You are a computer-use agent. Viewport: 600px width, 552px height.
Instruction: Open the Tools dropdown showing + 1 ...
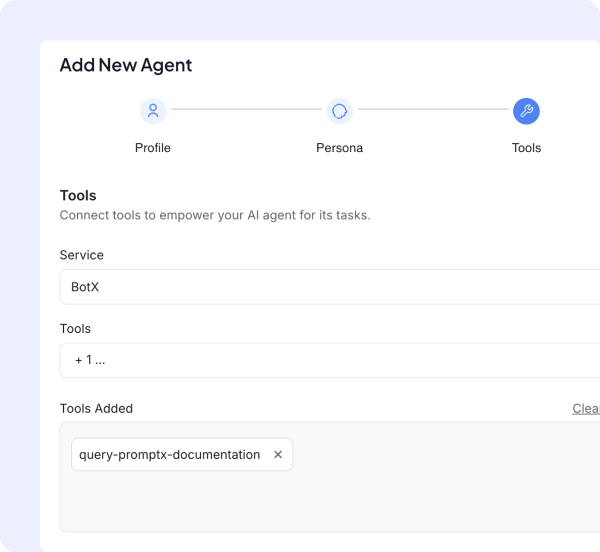pos(330,360)
